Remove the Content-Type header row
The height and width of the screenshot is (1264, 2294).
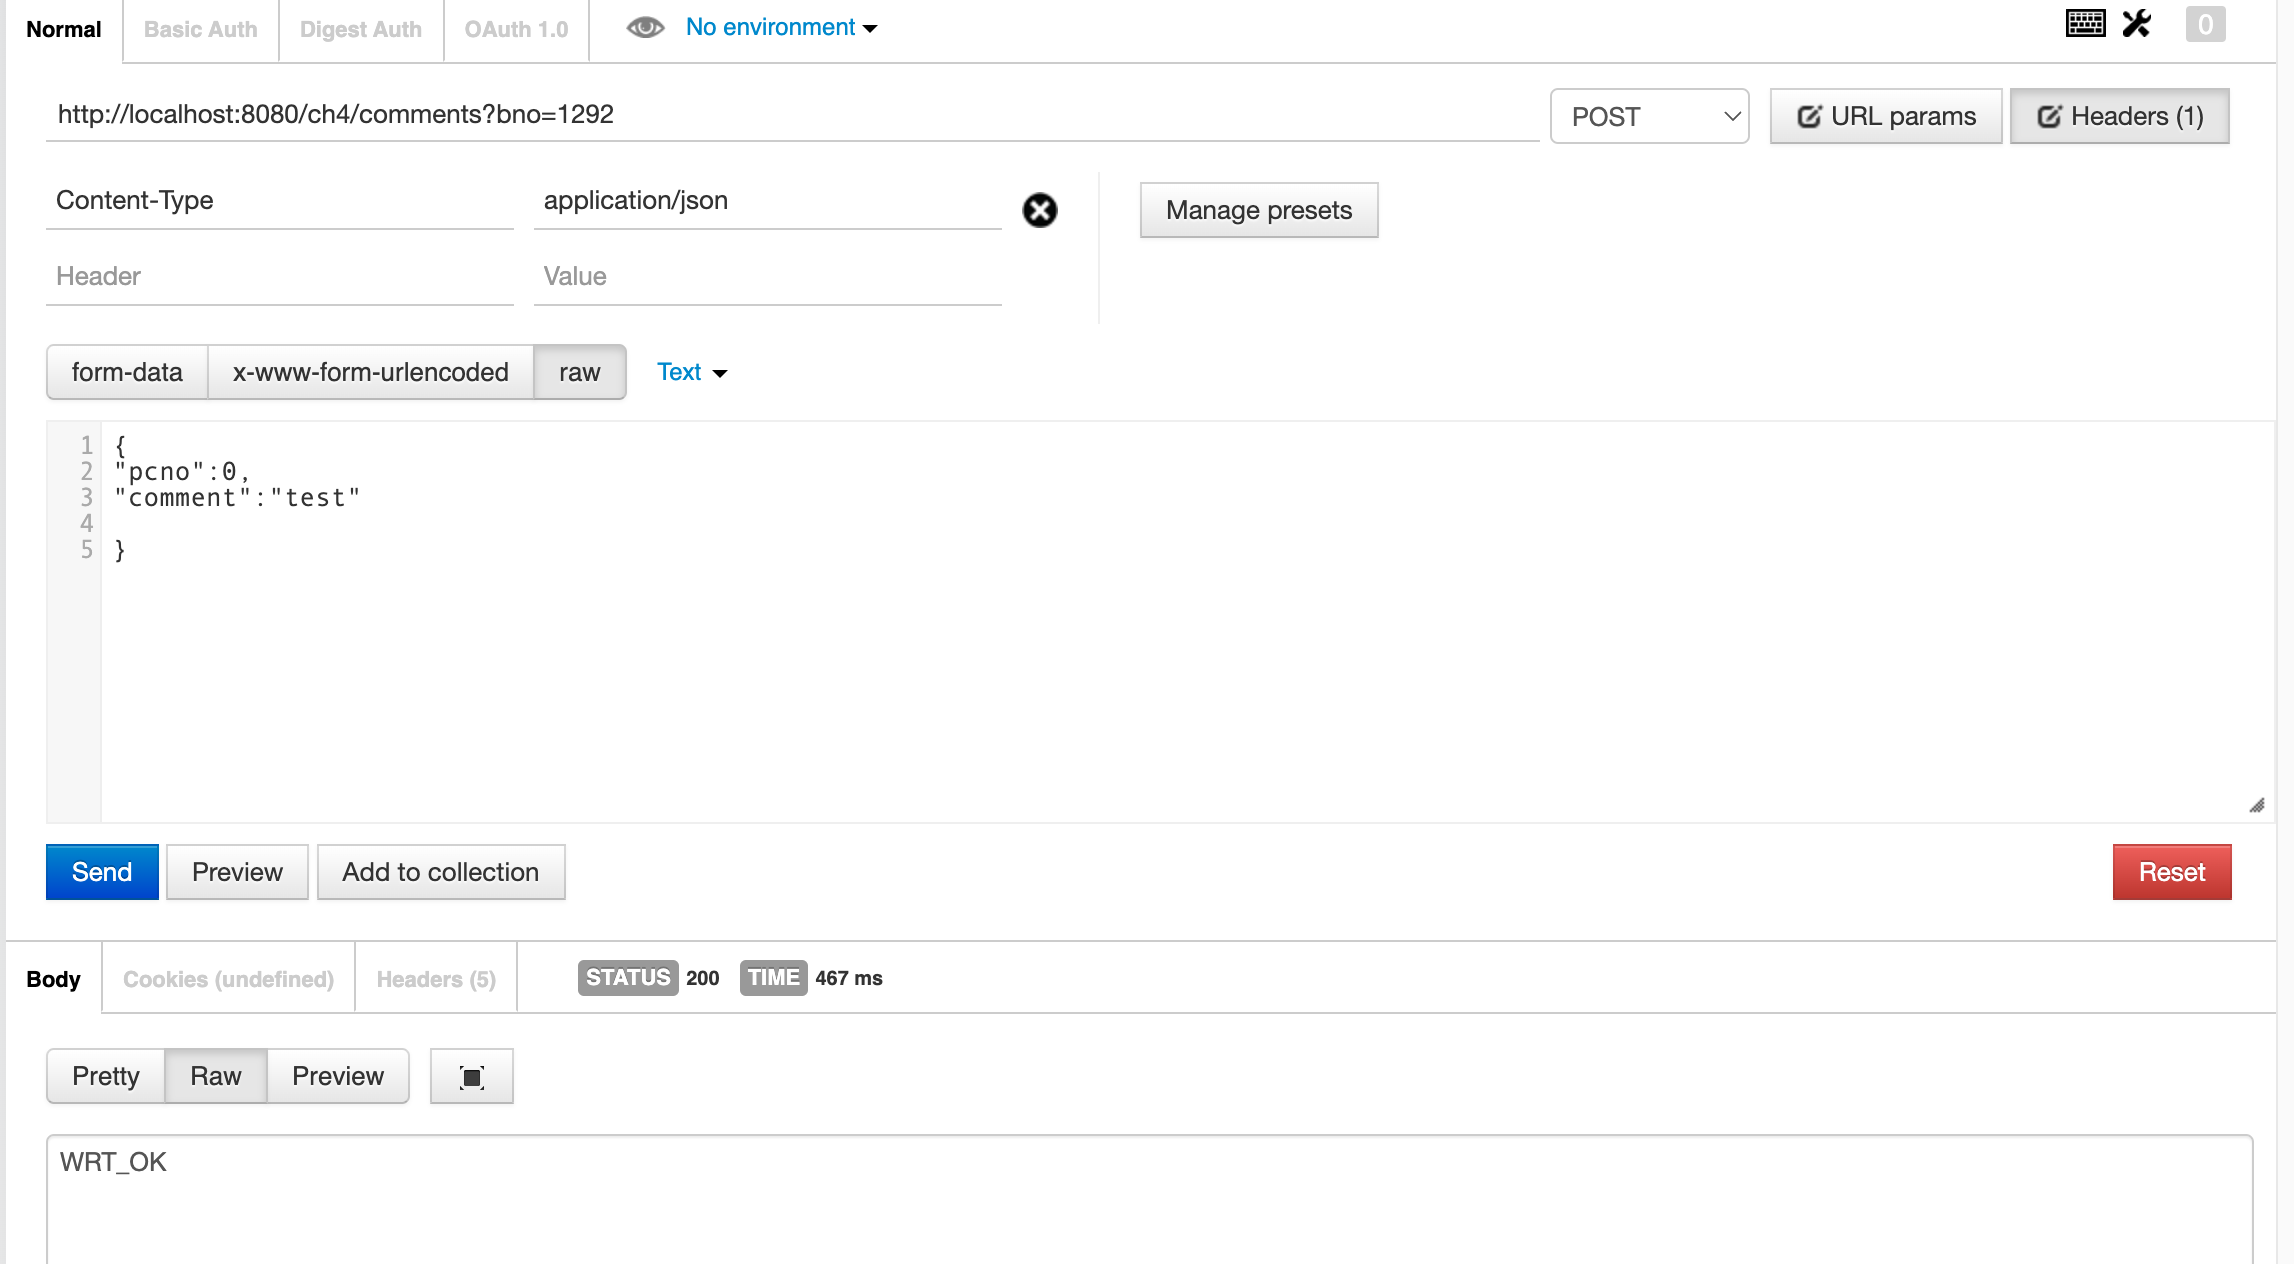click(x=1040, y=210)
